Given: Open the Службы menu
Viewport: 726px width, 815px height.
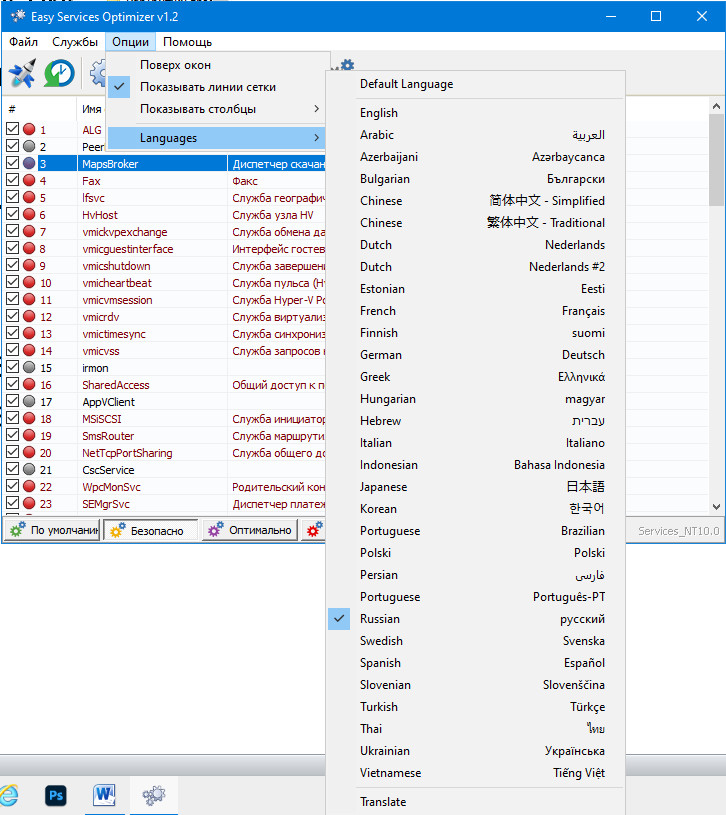Looking at the screenshot, I should click(75, 42).
